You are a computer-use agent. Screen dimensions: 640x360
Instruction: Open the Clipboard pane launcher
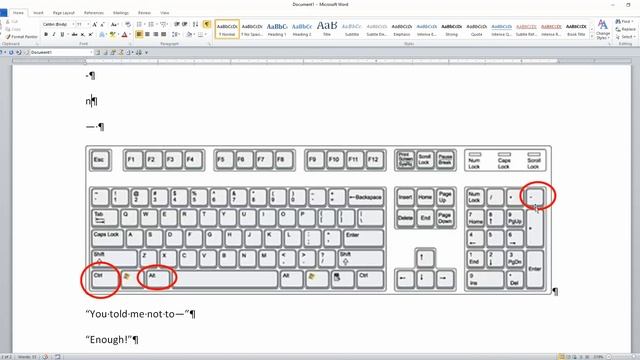click(37, 44)
